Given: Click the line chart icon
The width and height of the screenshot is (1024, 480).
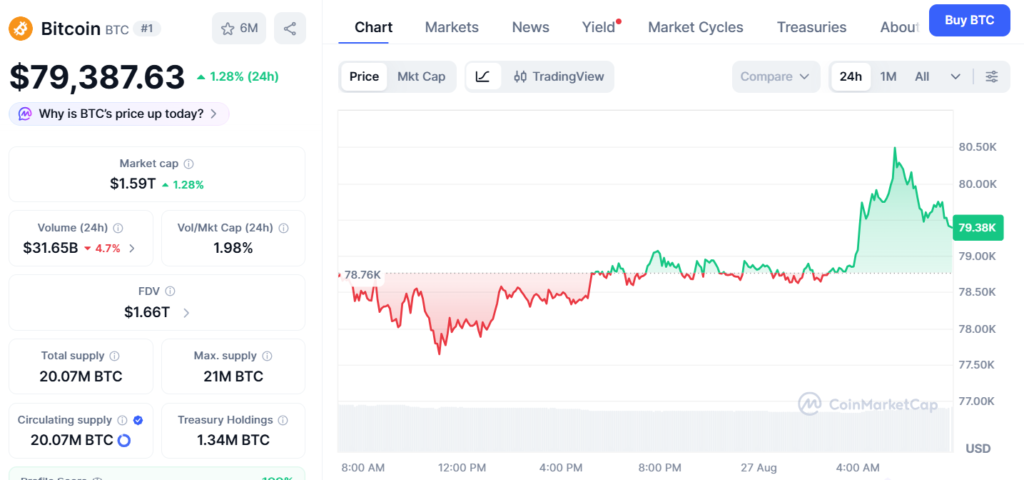Looking at the screenshot, I should click(x=483, y=76).
